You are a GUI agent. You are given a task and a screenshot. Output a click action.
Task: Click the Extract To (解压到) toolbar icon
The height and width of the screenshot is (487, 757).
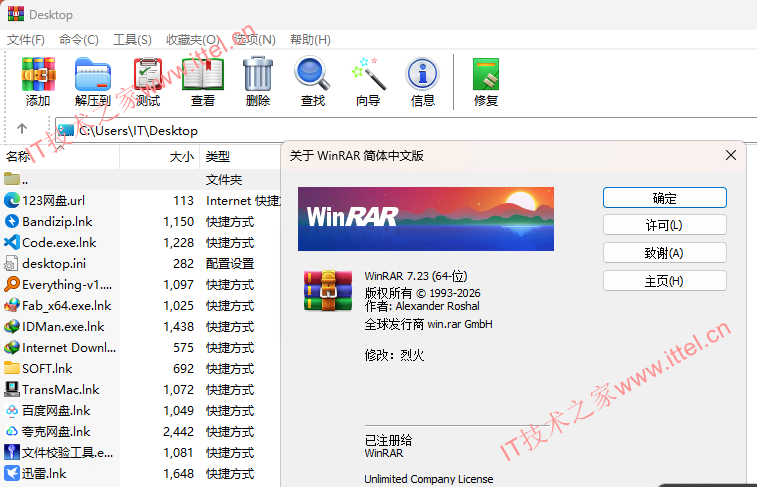point(93,74)
